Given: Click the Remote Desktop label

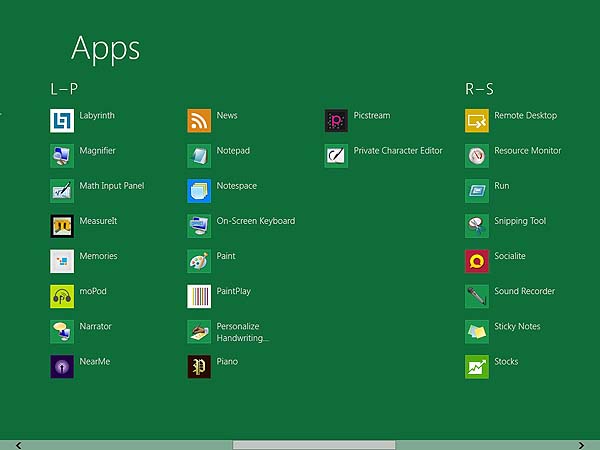Looking at the screenshot, I should (x=525, y=116).
